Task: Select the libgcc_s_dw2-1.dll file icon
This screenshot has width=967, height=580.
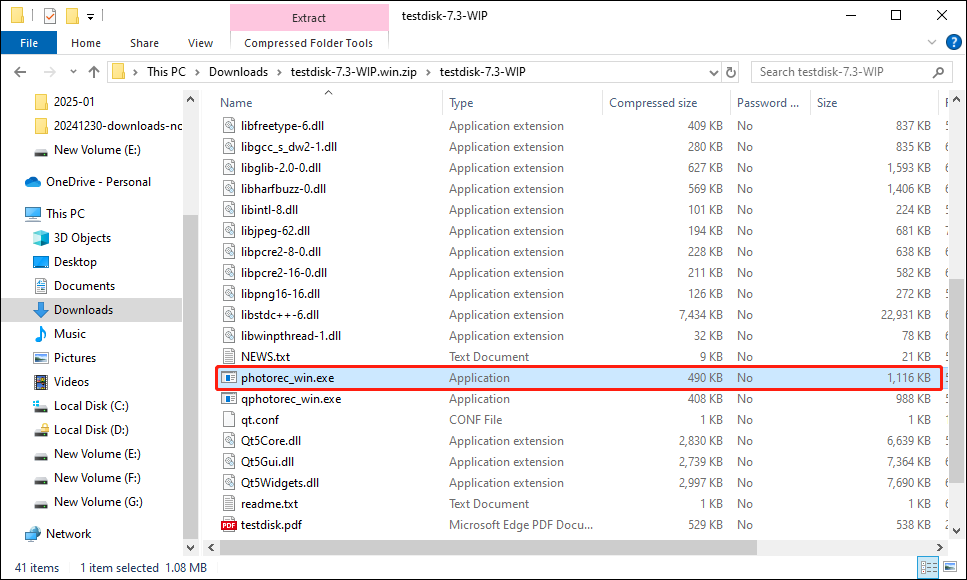Action: 229,147
